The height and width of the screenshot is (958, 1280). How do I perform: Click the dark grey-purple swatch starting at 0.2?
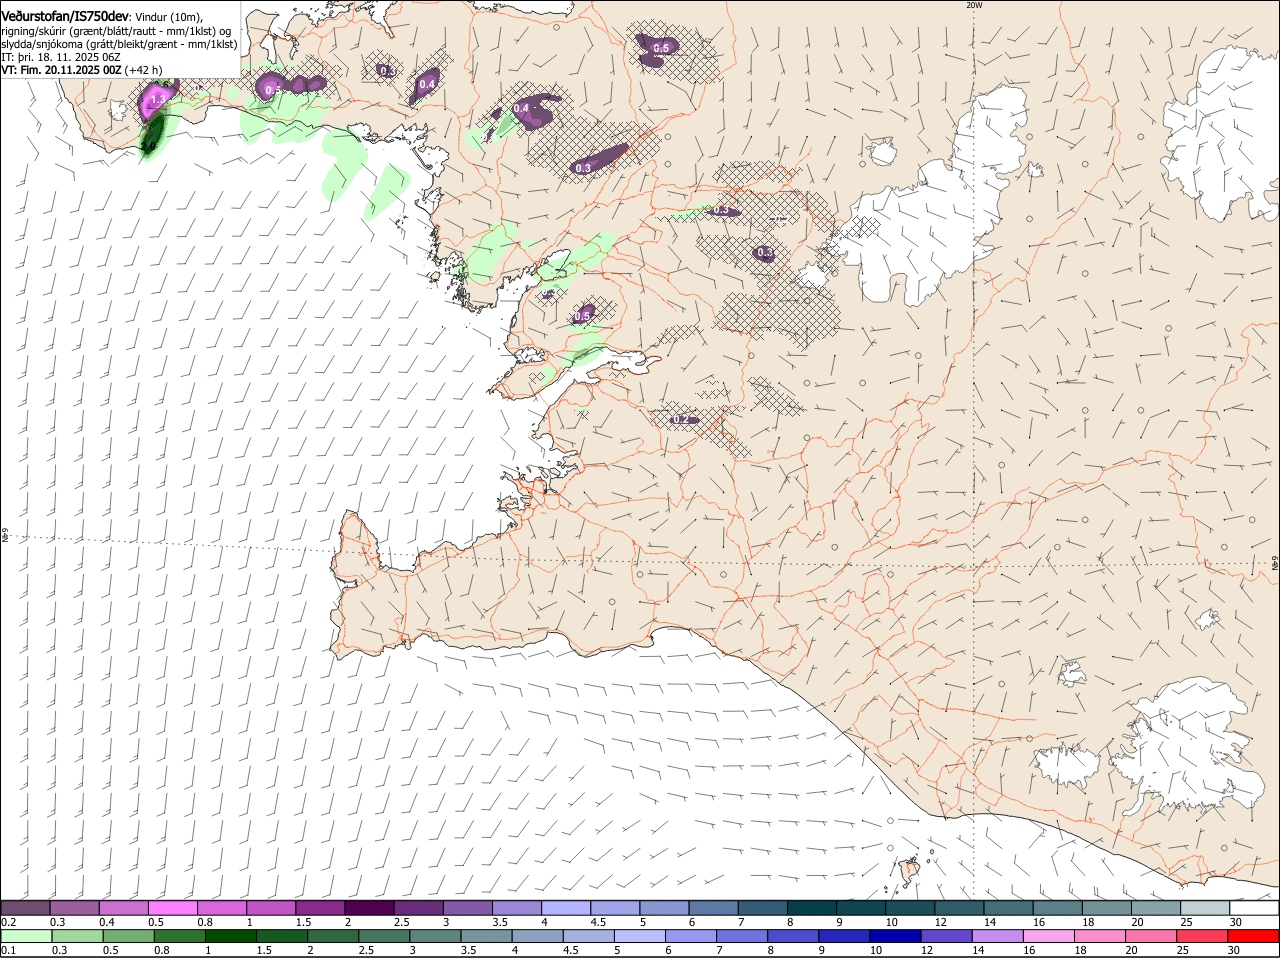click(25, 908)
